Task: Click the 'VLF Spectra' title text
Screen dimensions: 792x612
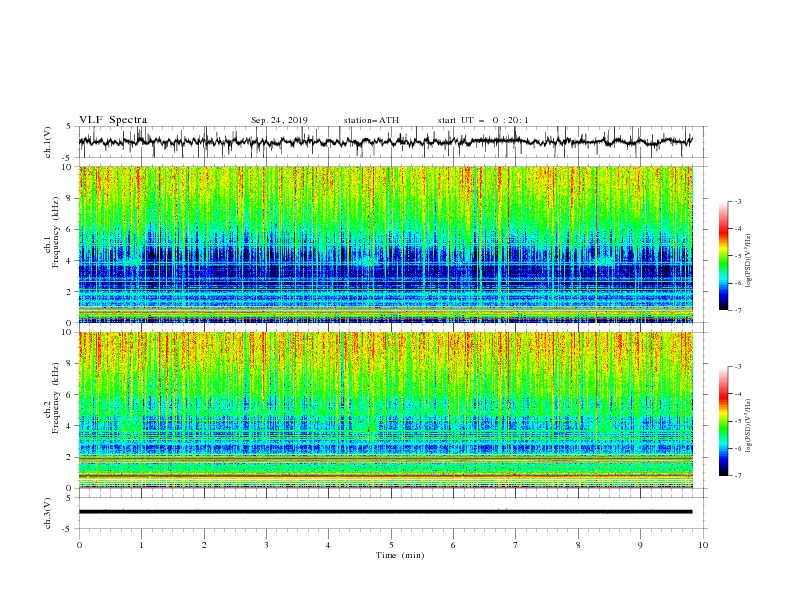Action: coord(113,120)
